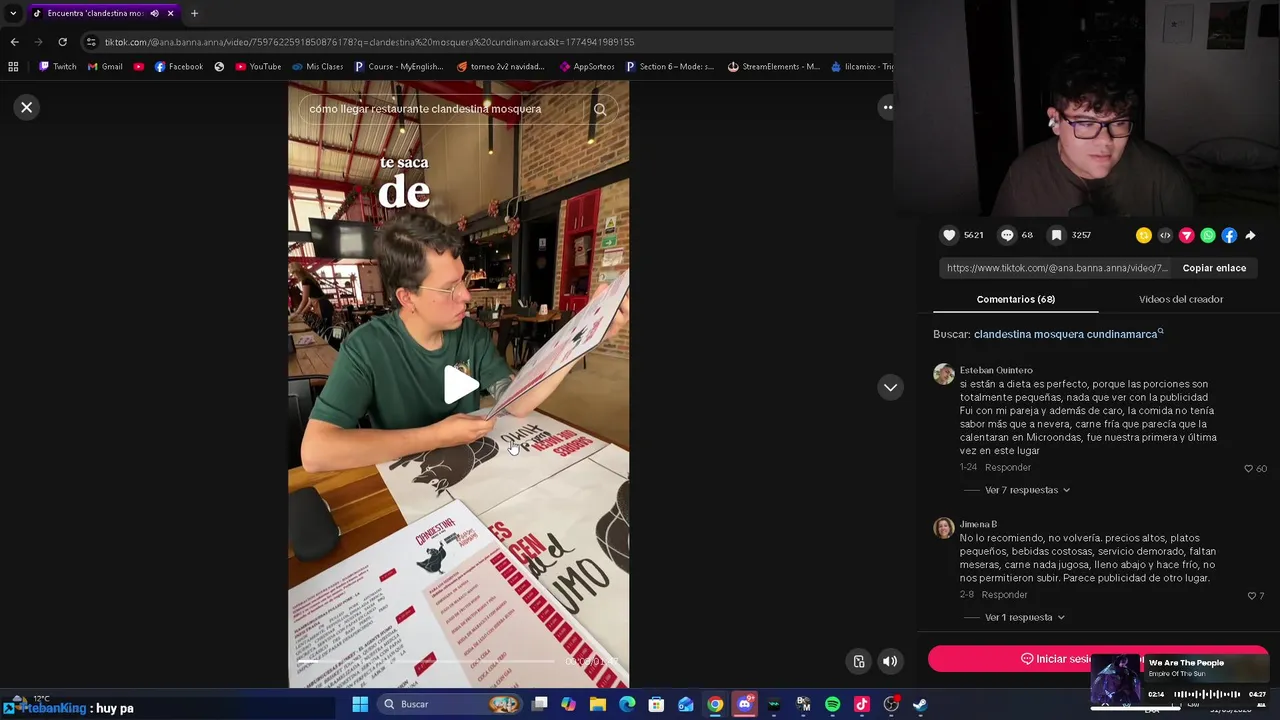Seek on the video progress bar
The width and height of the screenshot is (1280, 720).
point(428,661)
